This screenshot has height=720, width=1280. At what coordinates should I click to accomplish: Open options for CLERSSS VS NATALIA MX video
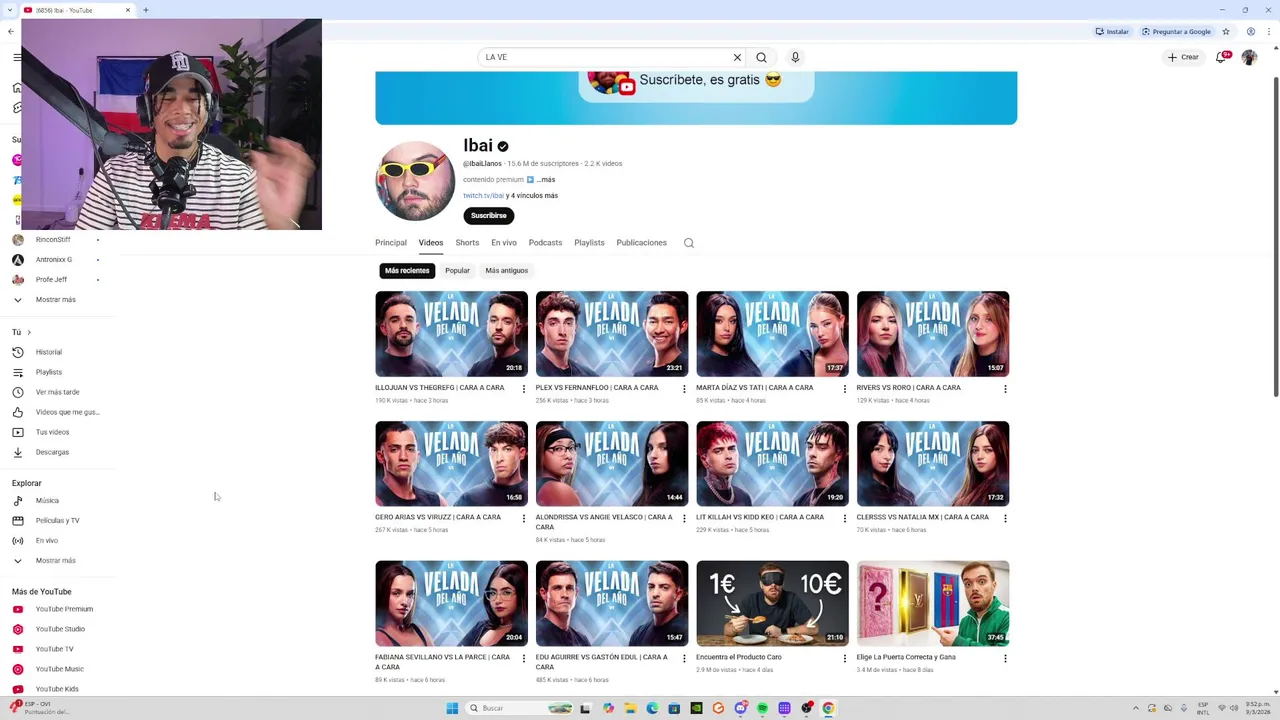tap(1005, 519)
